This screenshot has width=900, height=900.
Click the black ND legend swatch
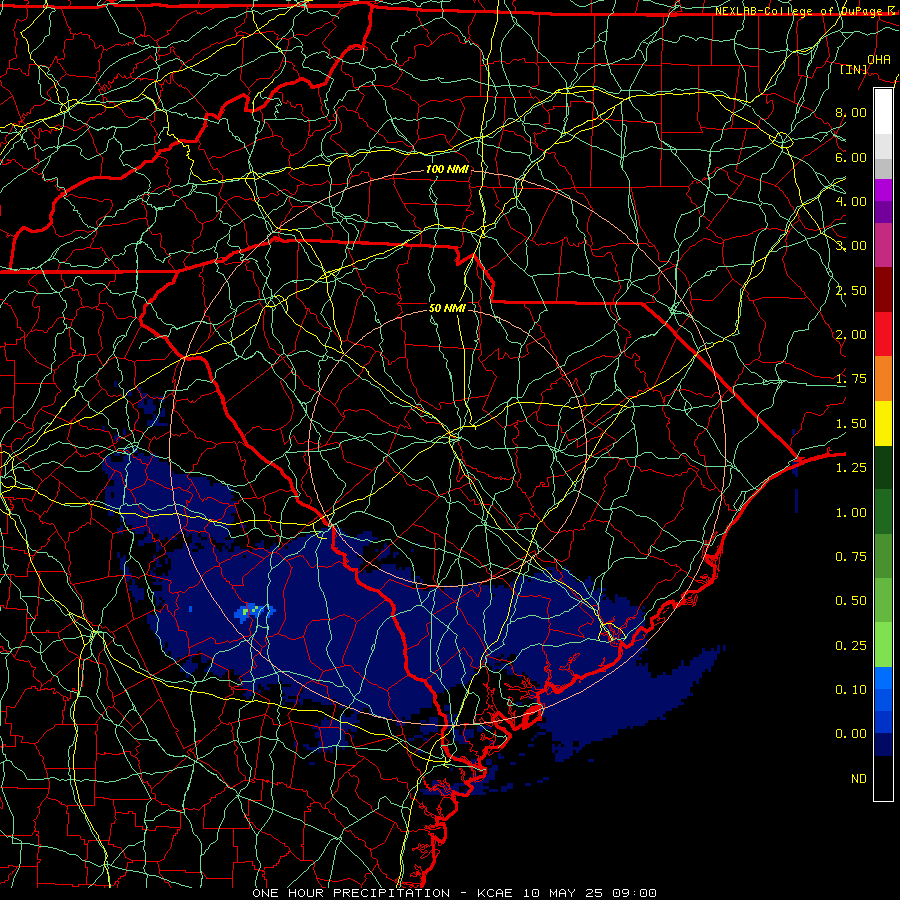(883, 778)
